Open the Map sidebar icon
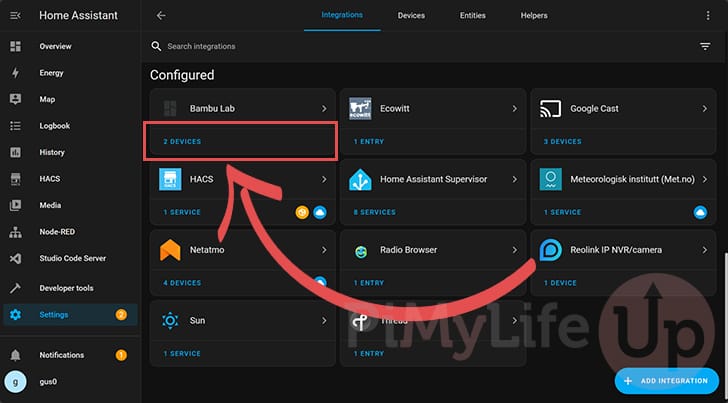This screenshot has width=728, height=403. pos(15,99)
